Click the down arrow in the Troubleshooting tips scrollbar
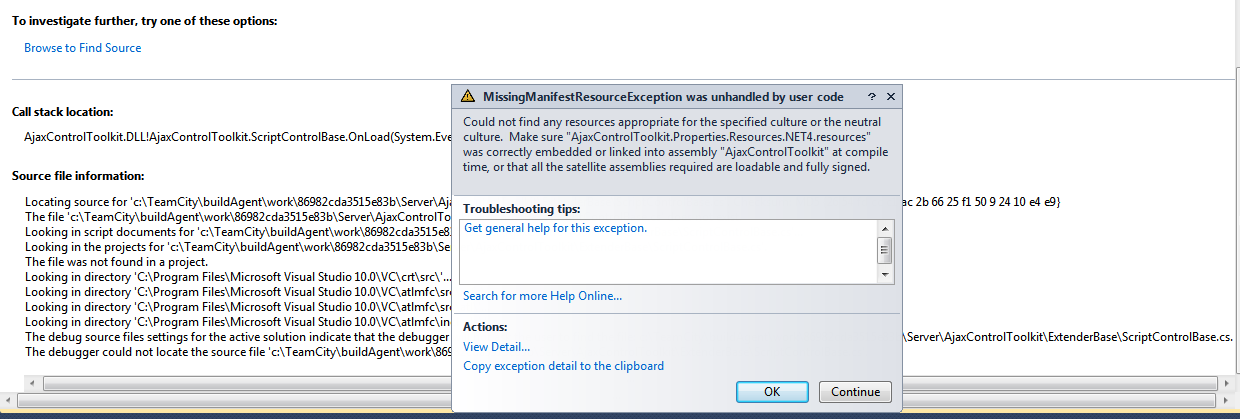This screenshot has width=1240, height=419. pyautogui.click(x=884, y=274)
